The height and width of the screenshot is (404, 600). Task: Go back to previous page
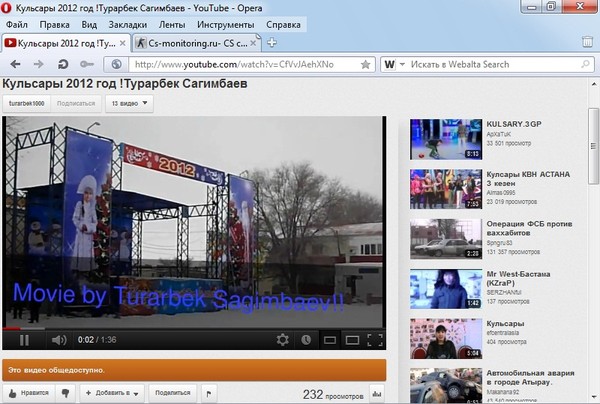coord(11,65)
